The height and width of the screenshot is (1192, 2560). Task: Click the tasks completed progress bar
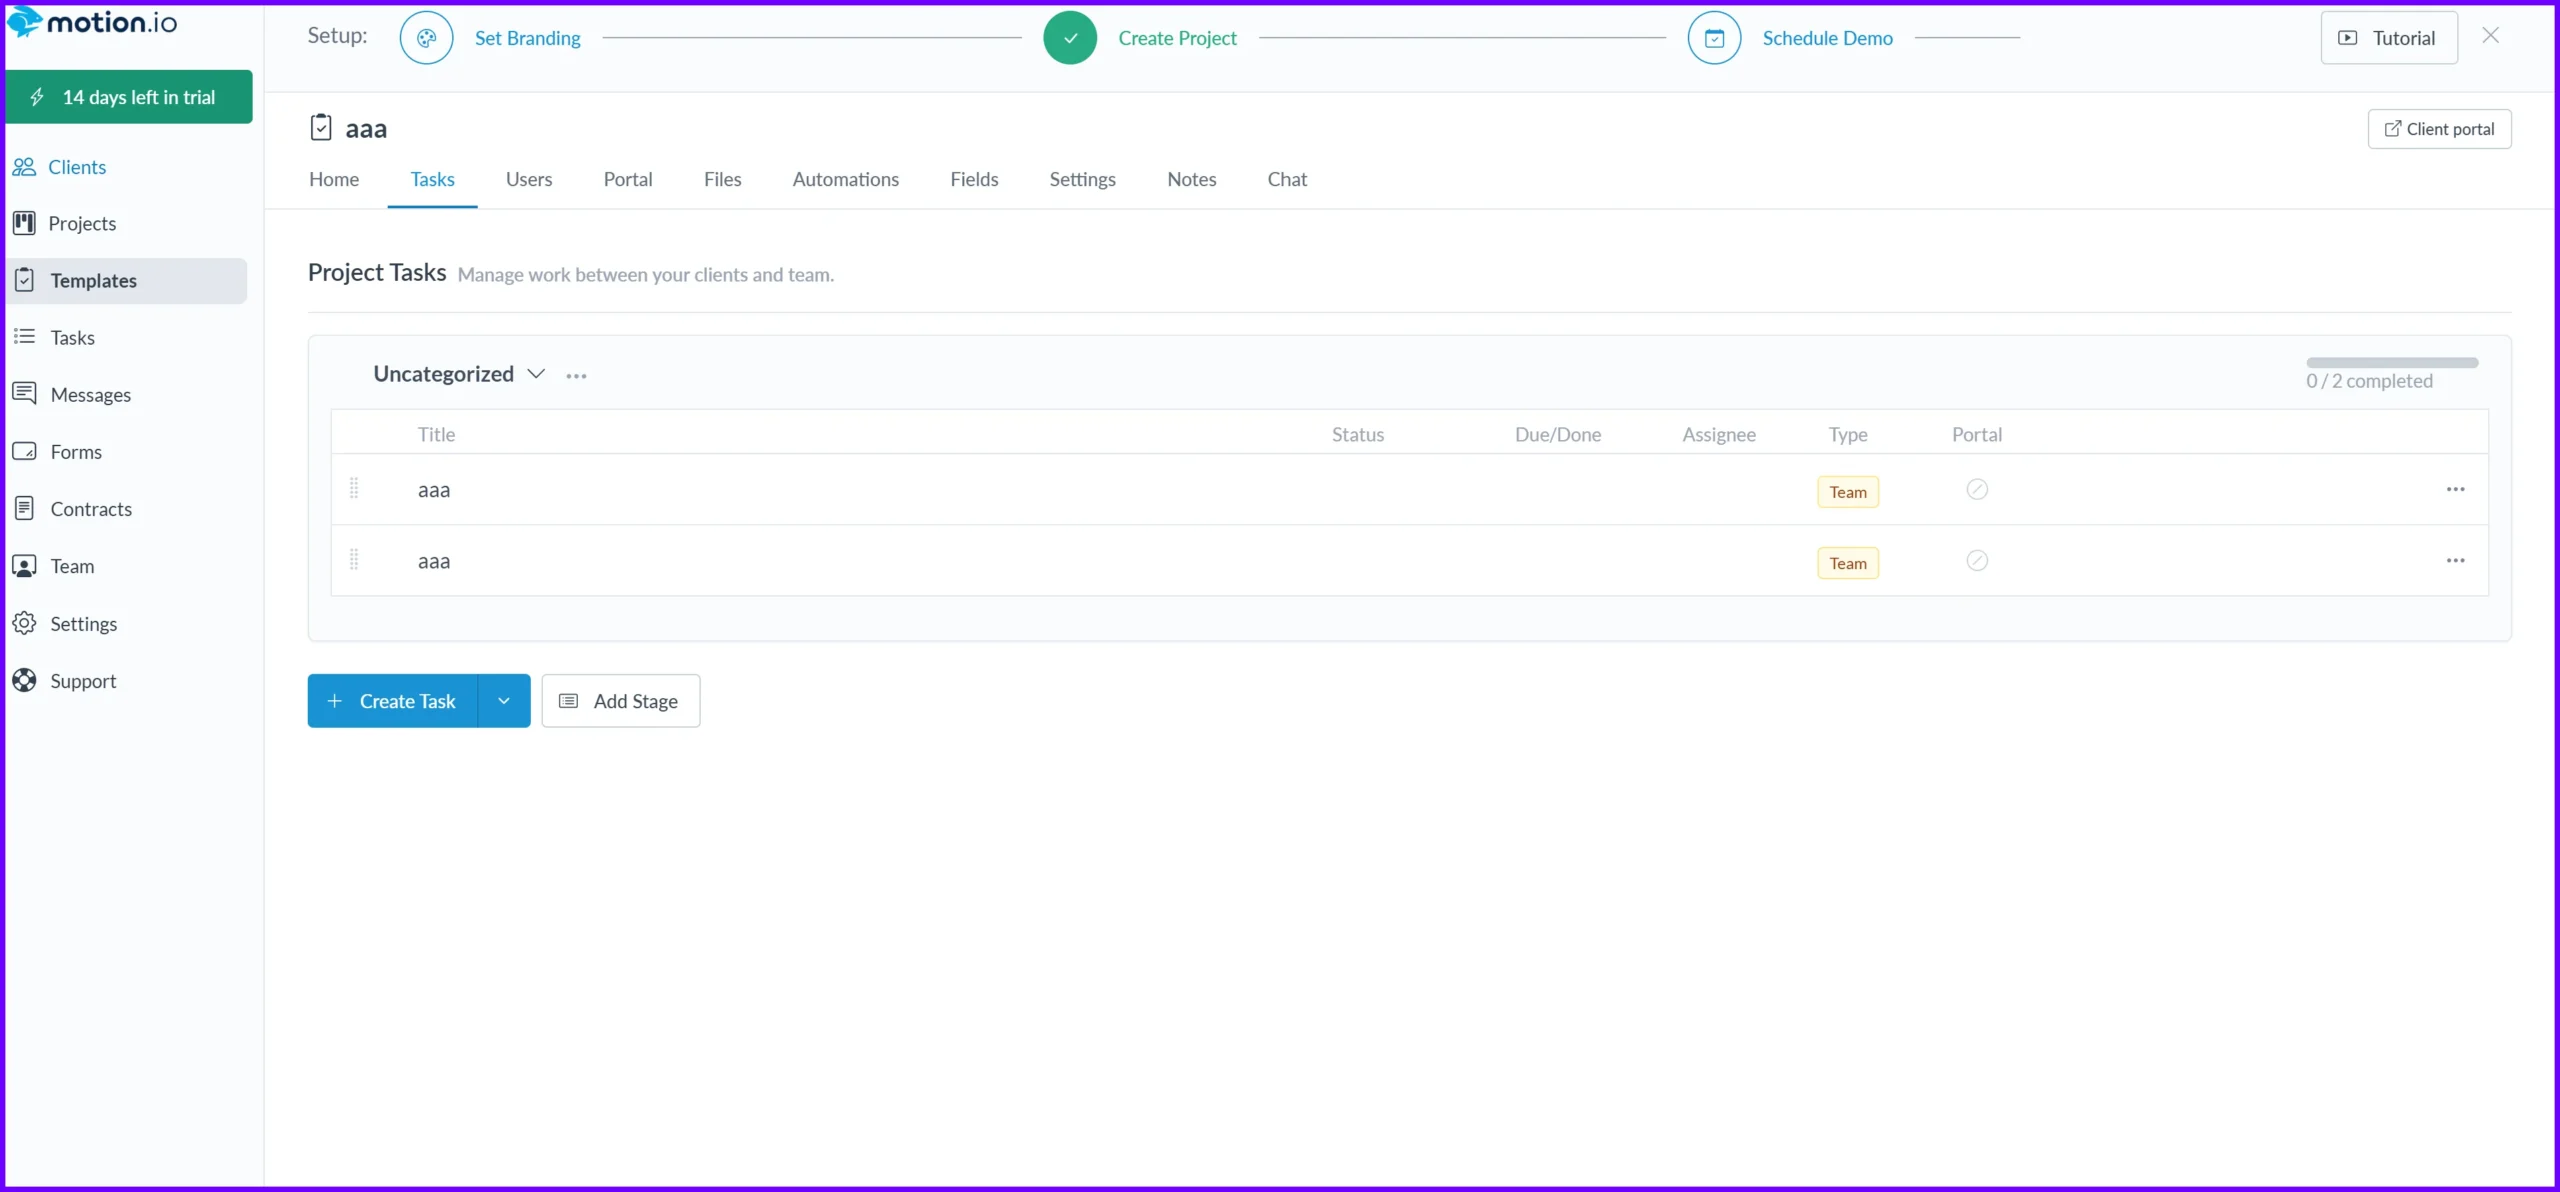[x=2392, y=362]
